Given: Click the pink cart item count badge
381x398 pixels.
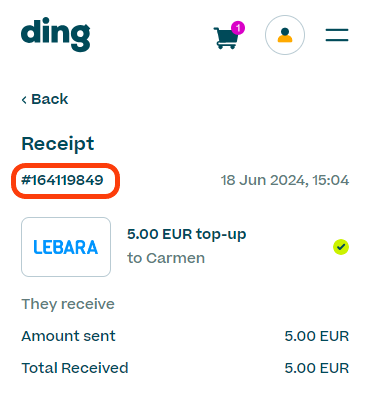Looking at the screenshot, I should [x=238, y=28].
